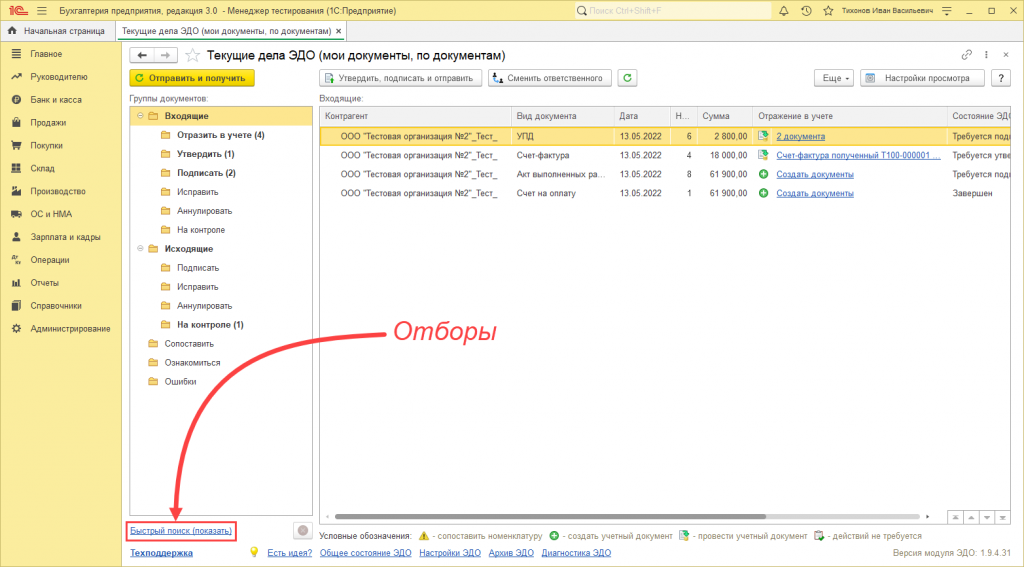The height and width of the screenshot is (567, 1024).
Task: Open help with the question mark button
Action: coord(1000,78)
